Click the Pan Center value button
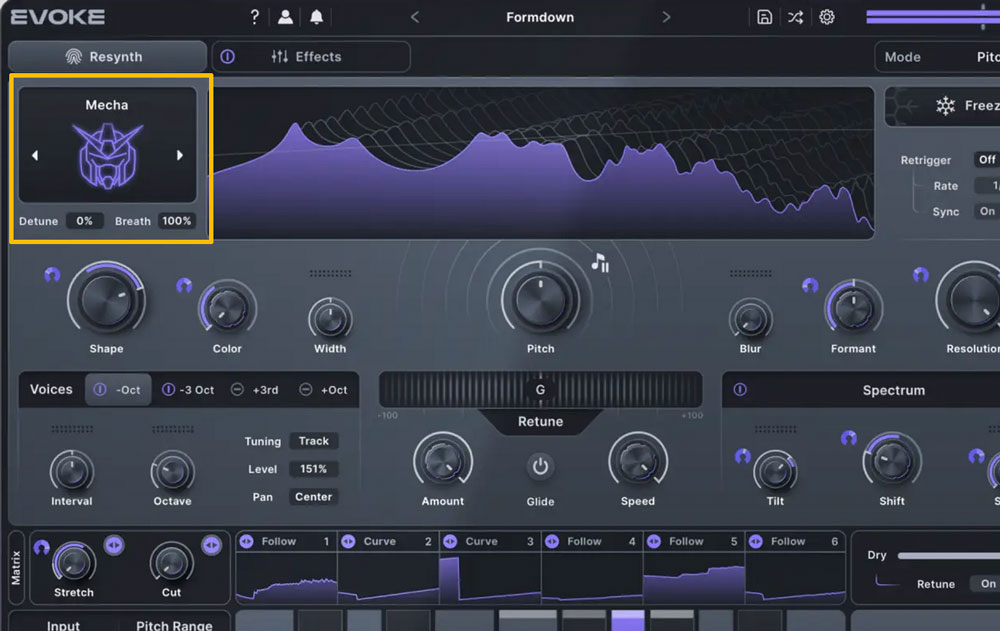1000x631 pixels. pos(314,497)
